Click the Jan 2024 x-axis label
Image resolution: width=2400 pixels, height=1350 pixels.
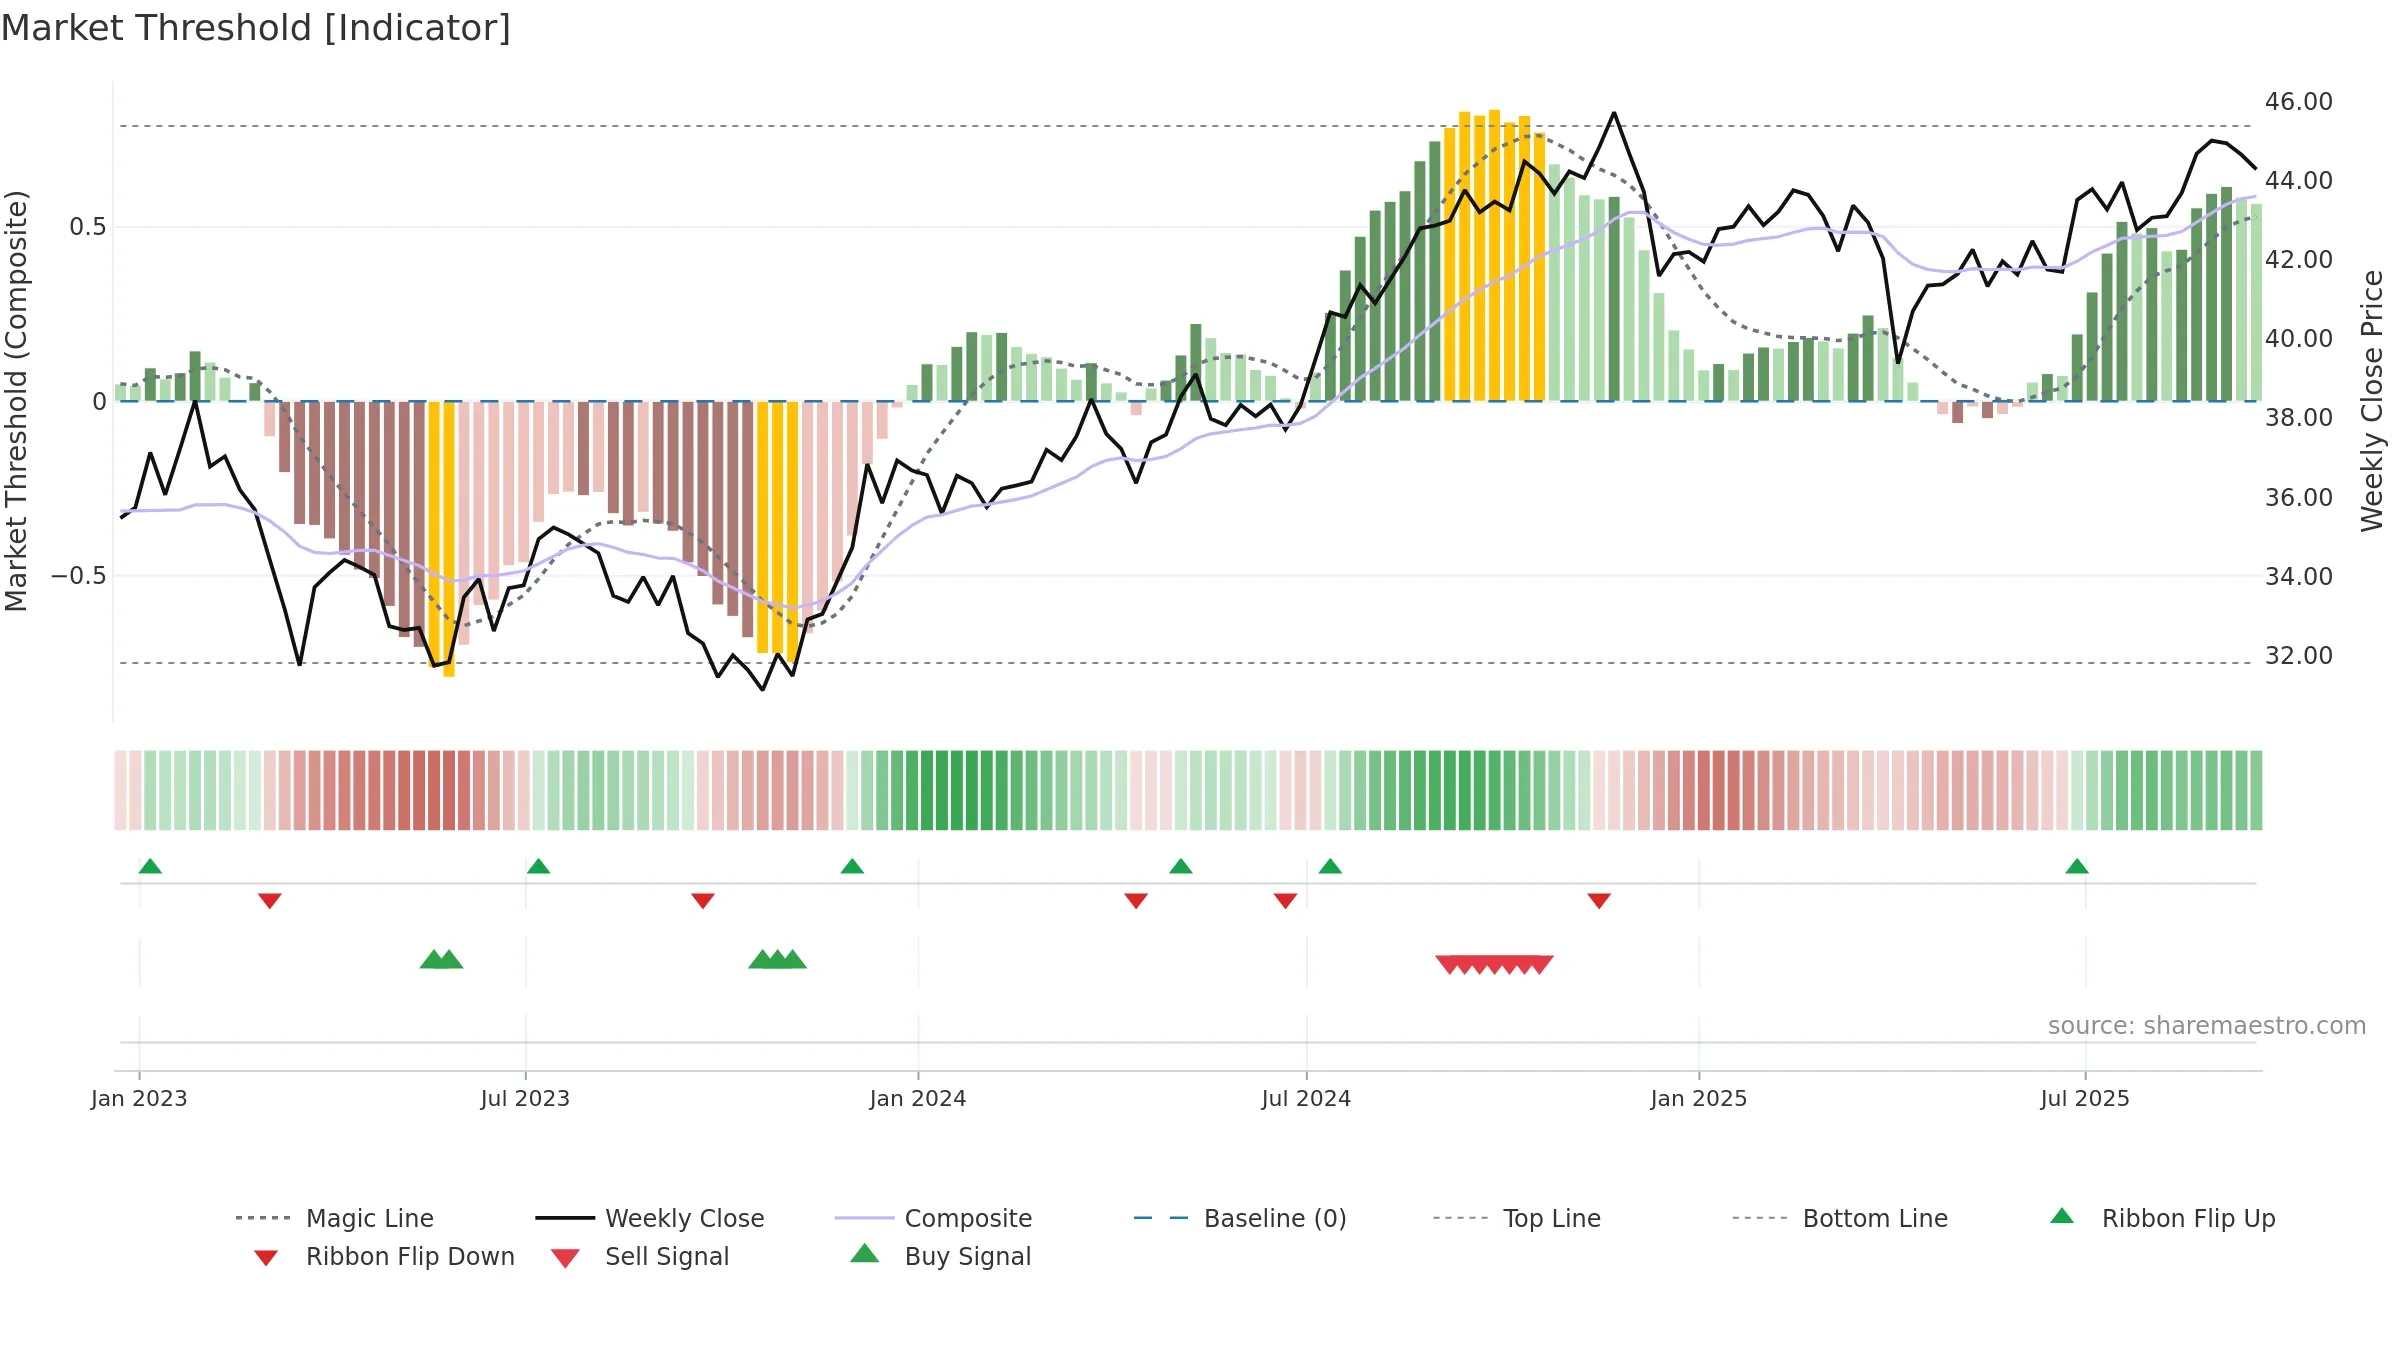click(x=918, y=1098)
